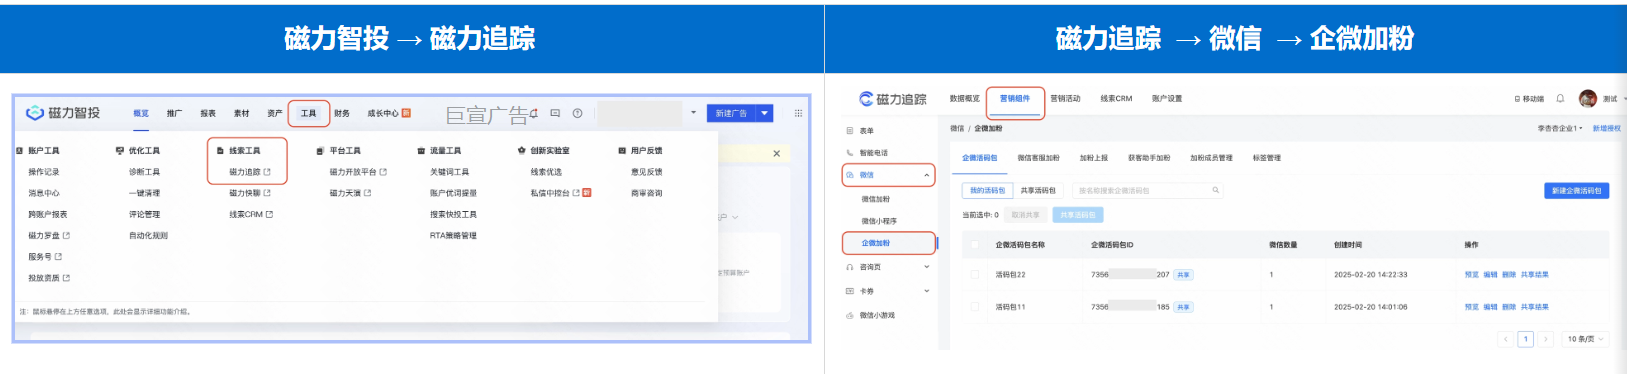Expand the 咨询页 sidebar group

(927, 267)
